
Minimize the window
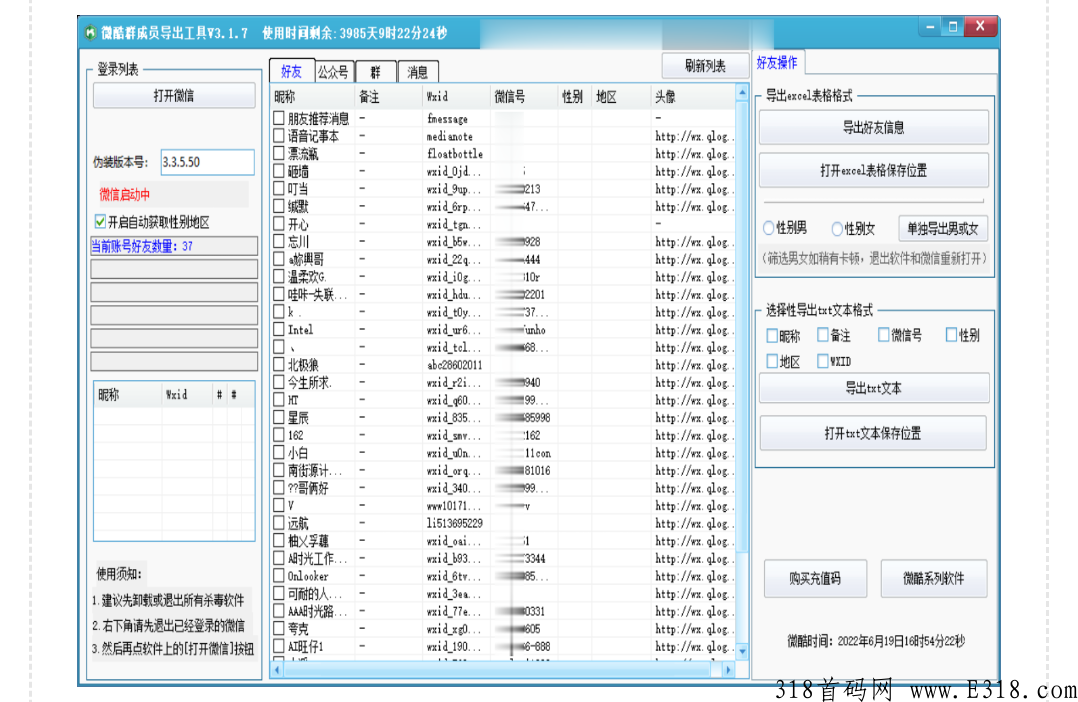coord(930,27)
